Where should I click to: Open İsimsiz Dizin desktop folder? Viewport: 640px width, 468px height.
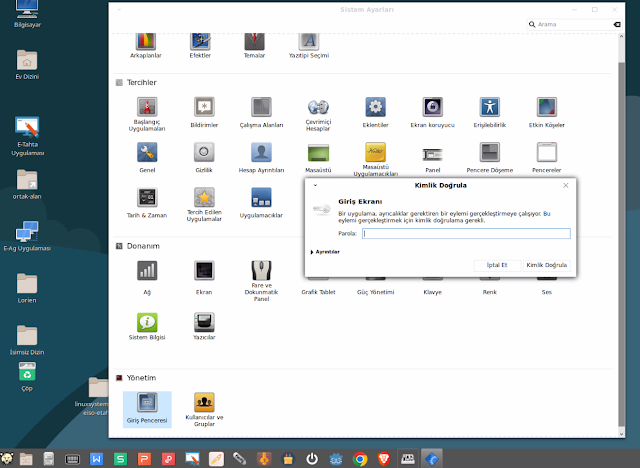[x=27, y=340]
